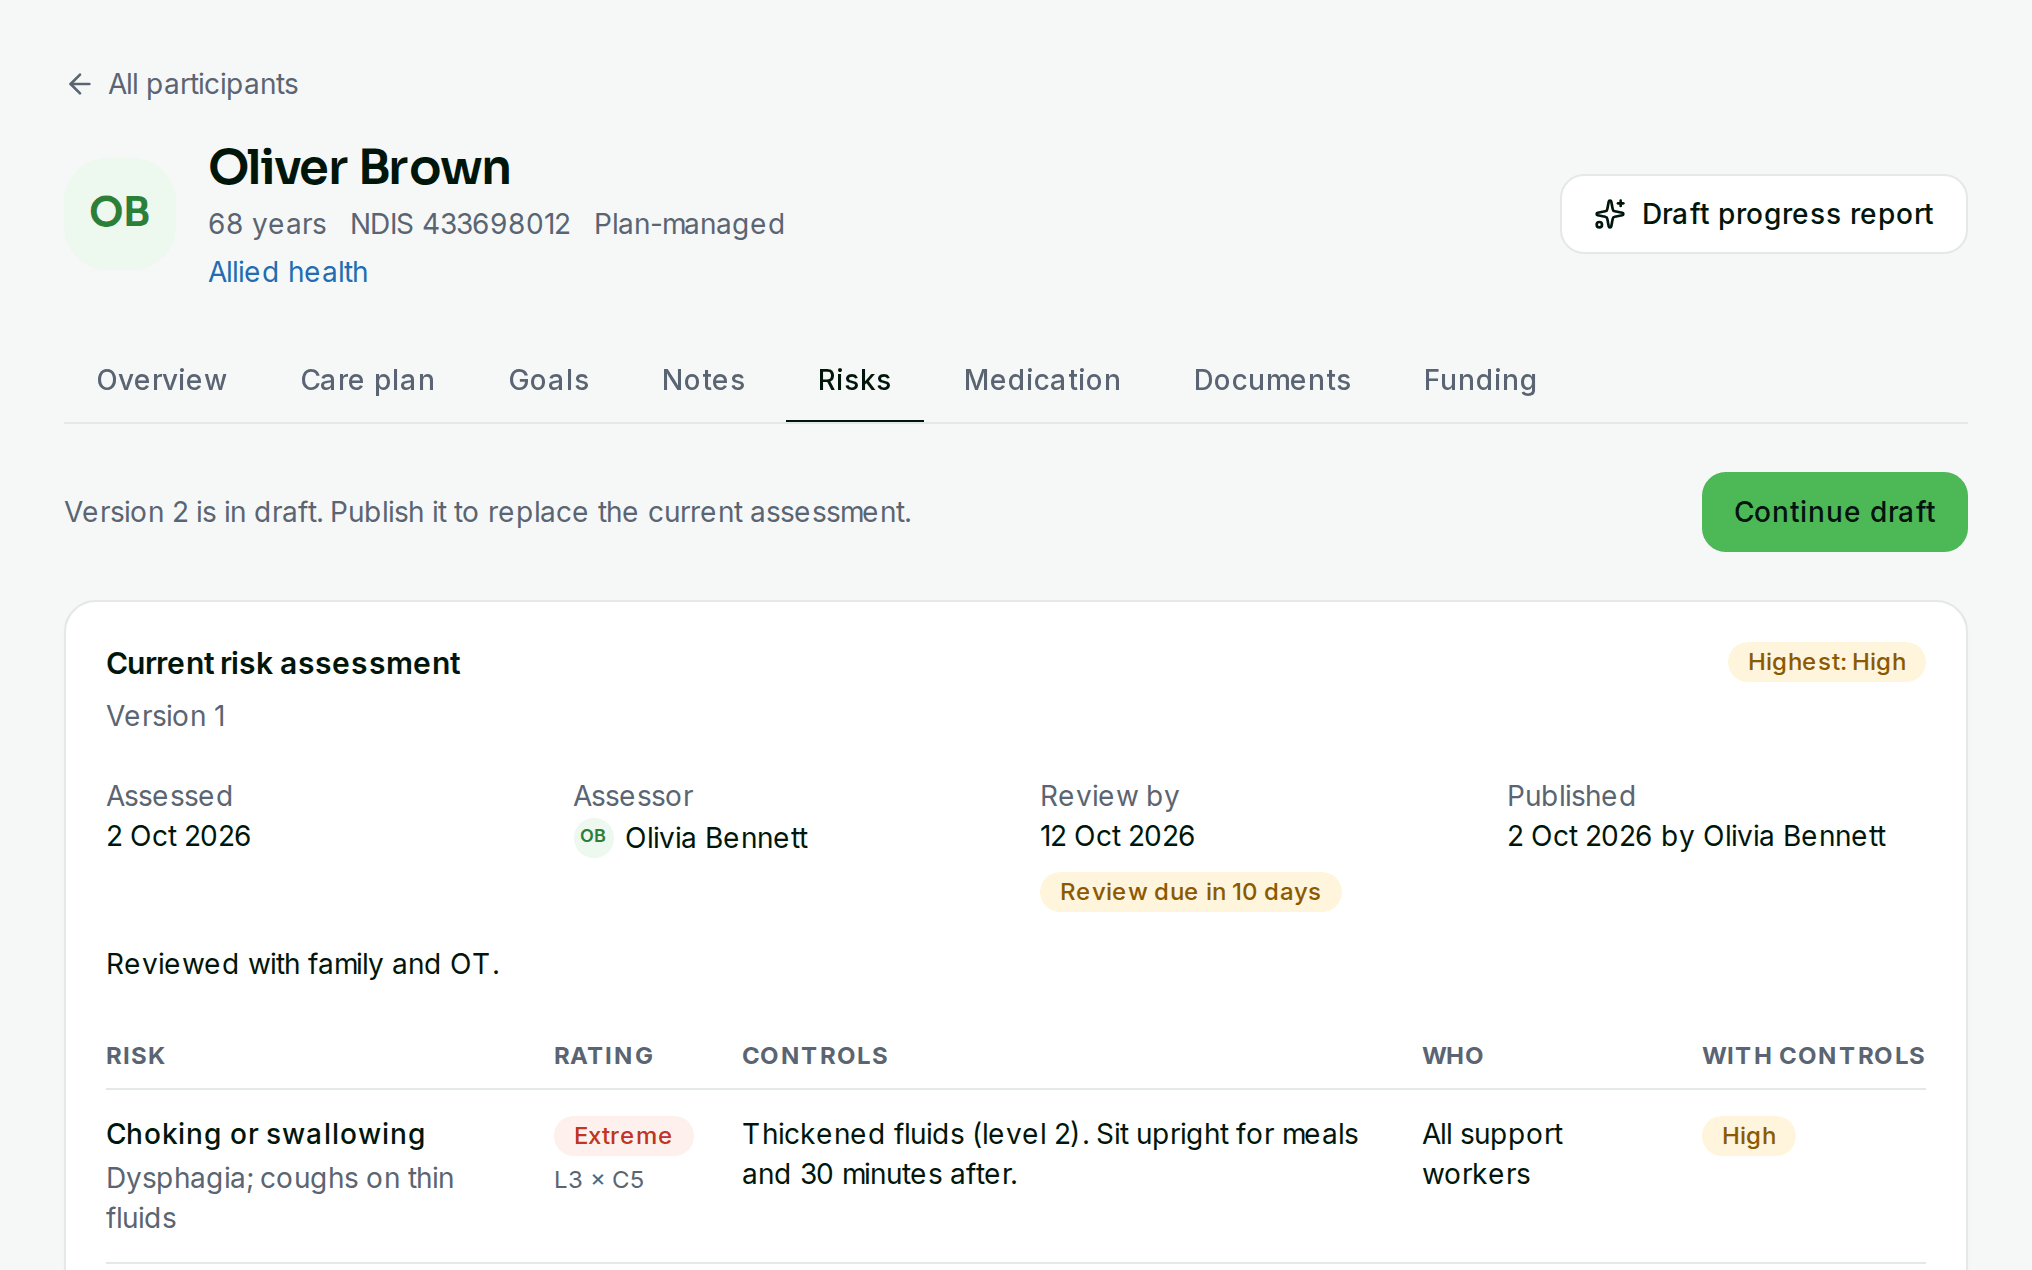Click the Review due in 10 days badge
The image size is (2032, 1270).
pyautogui.click(x=1190, y=892)
